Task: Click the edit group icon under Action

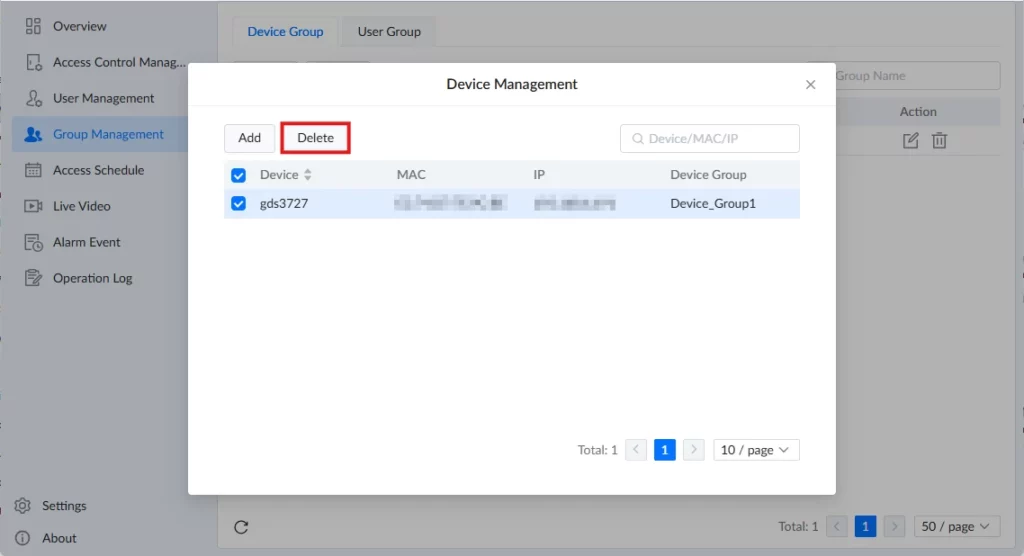Action: pyautogui.click(x=910, y=140)
